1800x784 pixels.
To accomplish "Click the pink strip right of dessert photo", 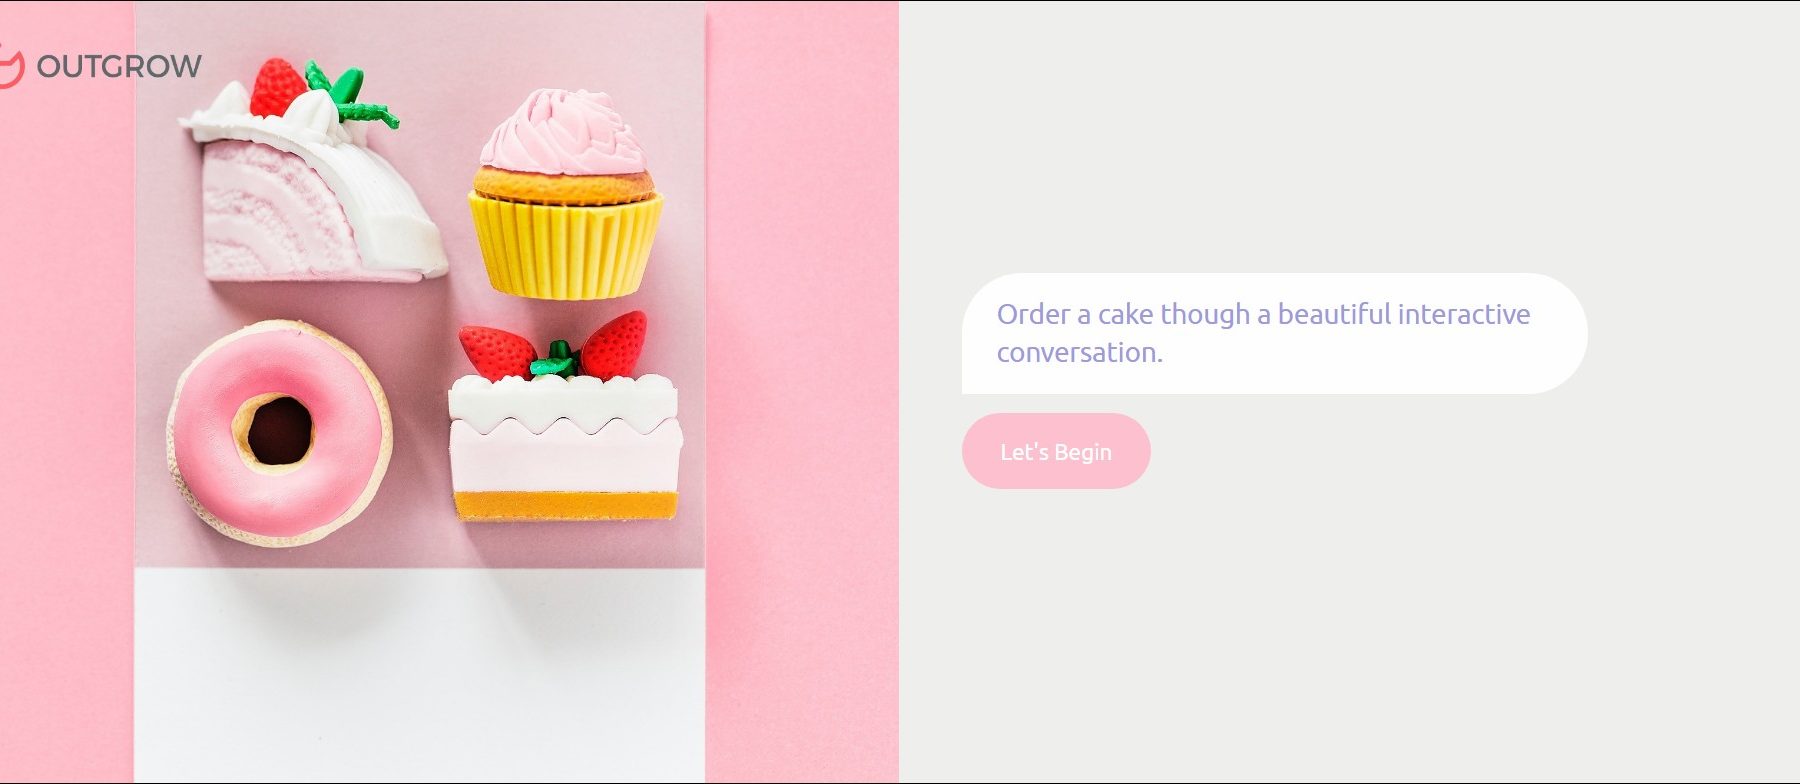I will pyautogui.click(x=802, y=392).
